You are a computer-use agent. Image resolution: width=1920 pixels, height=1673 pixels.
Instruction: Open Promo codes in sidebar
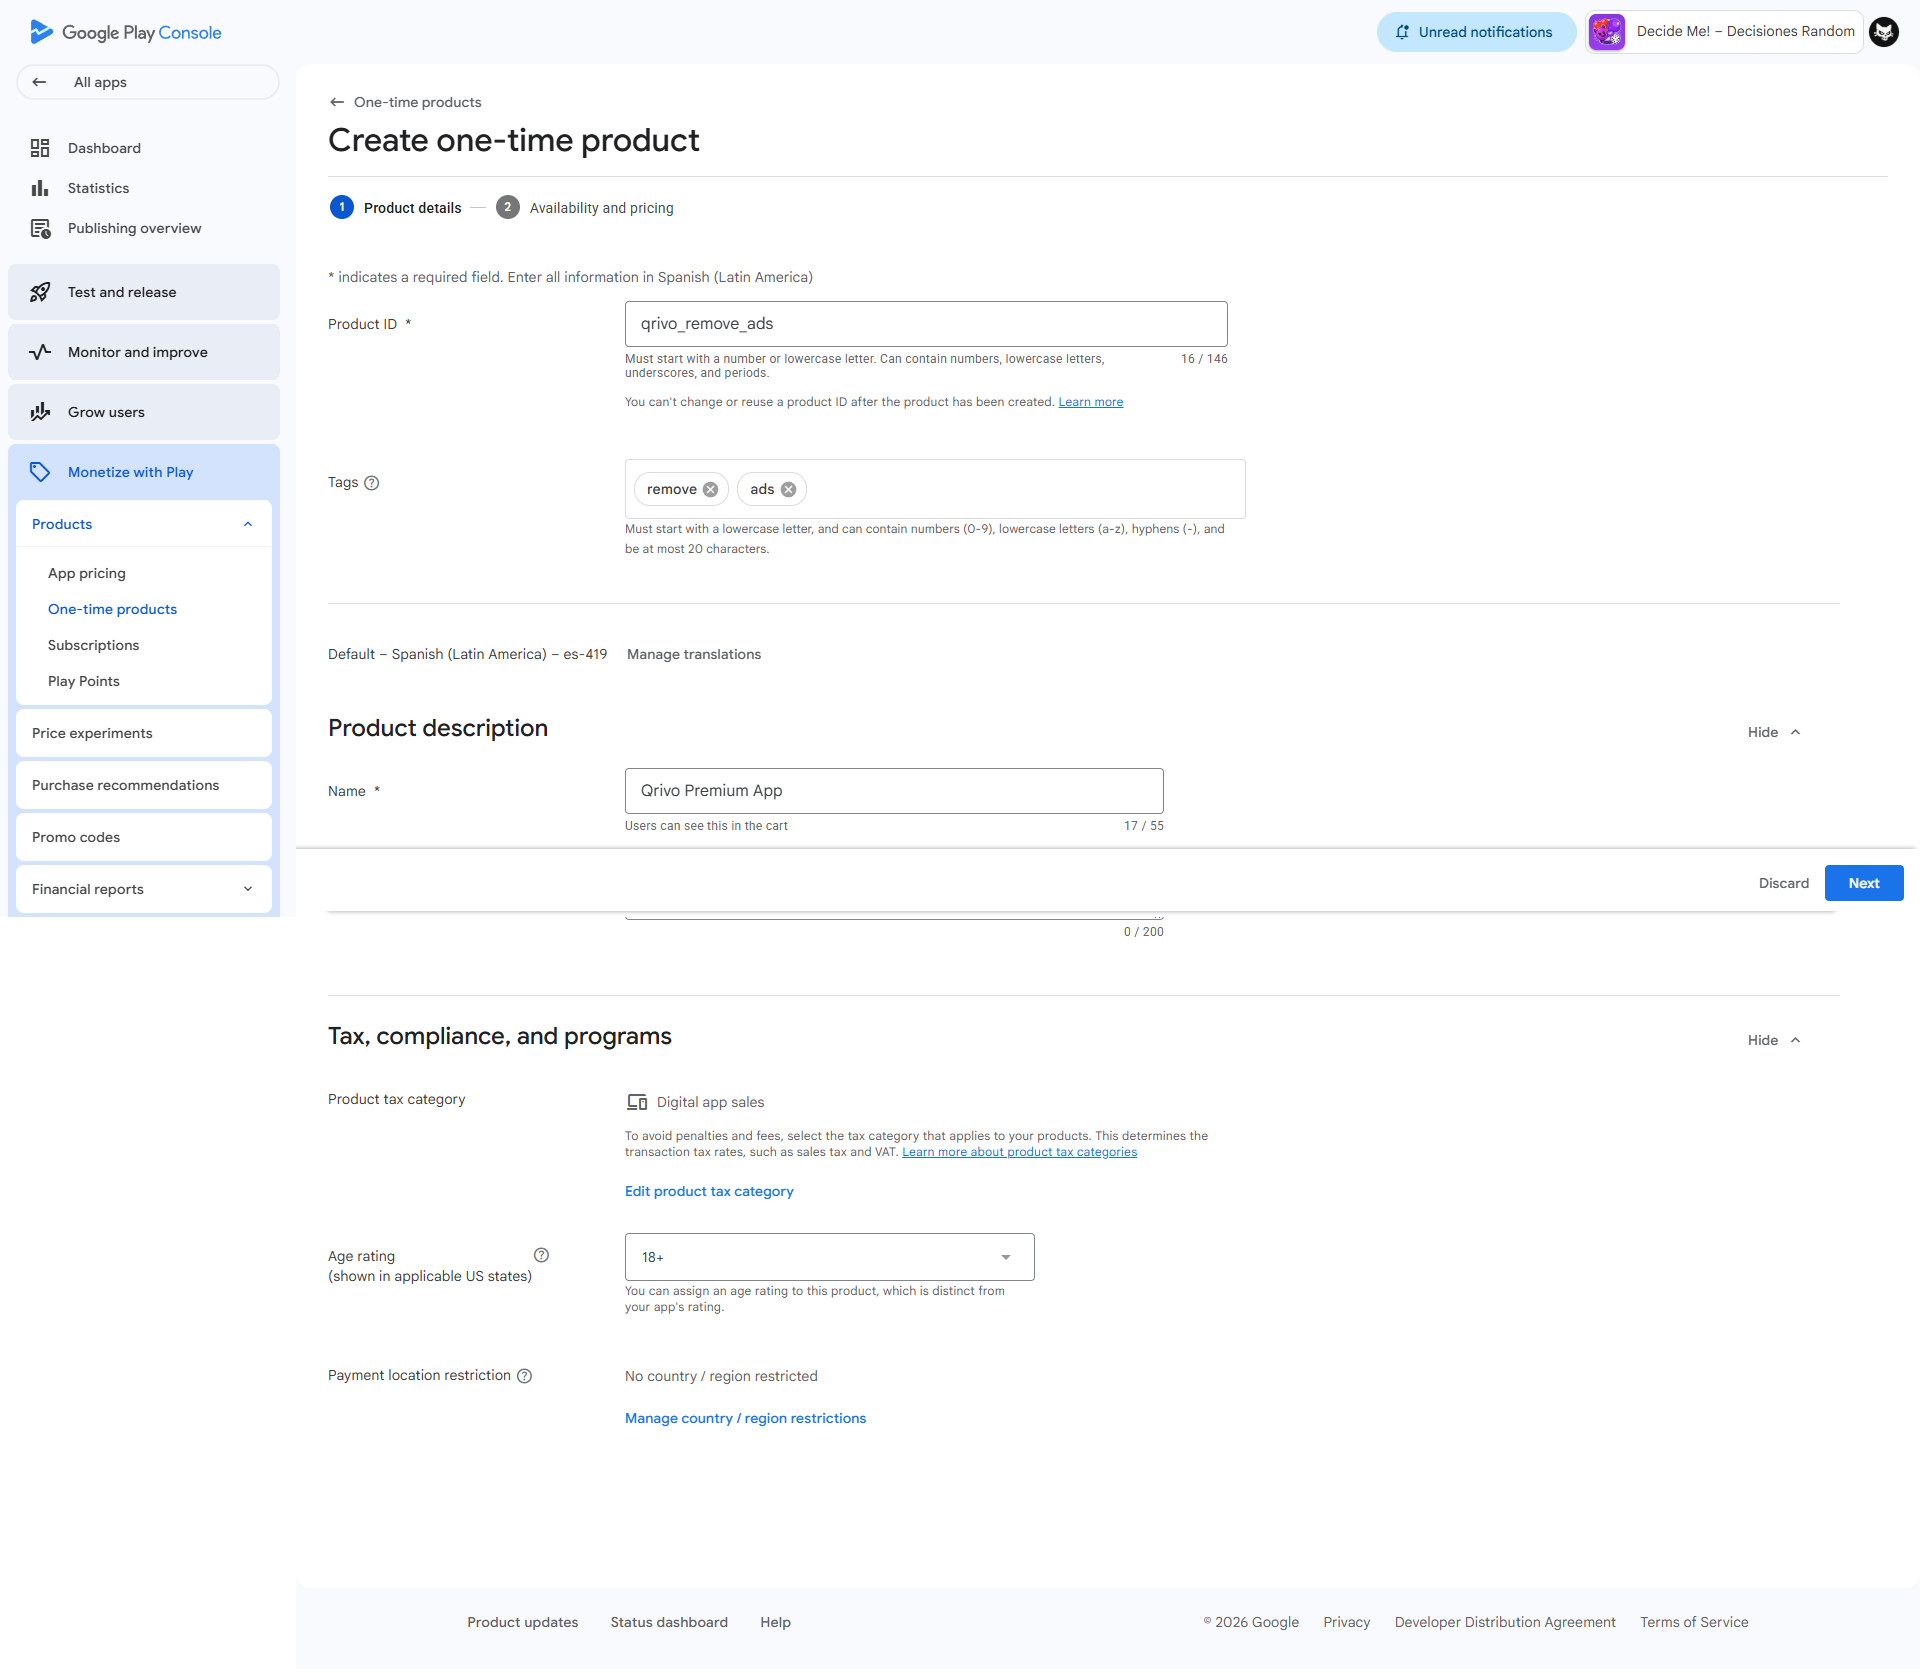[x=144, y=837]
